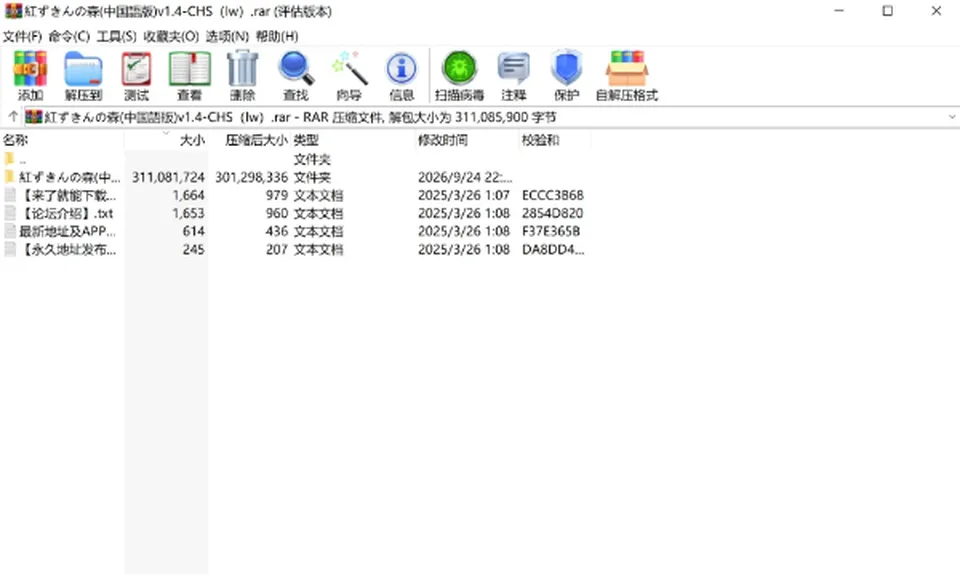The height and width of the screenshot is (576, 960).
Task: Expand the address bar dropdown arrow
Action: 952,116
